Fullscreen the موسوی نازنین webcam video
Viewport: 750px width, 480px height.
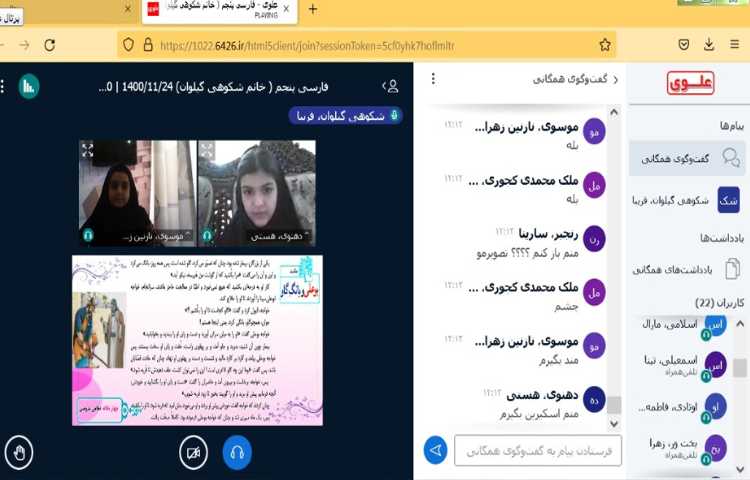pyautogui.click(x=88, y=150)
